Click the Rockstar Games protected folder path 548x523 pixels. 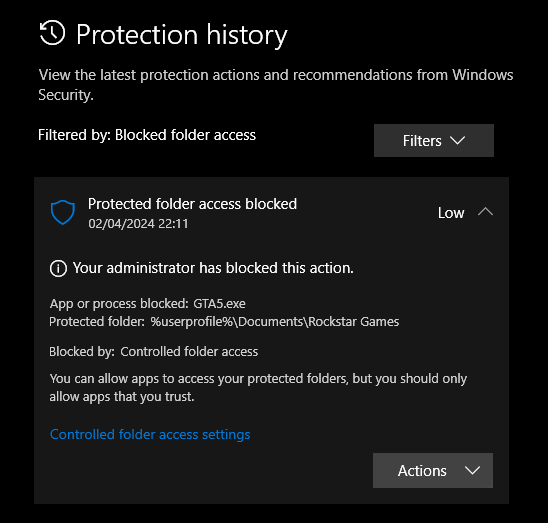click(x=275, y=322)
